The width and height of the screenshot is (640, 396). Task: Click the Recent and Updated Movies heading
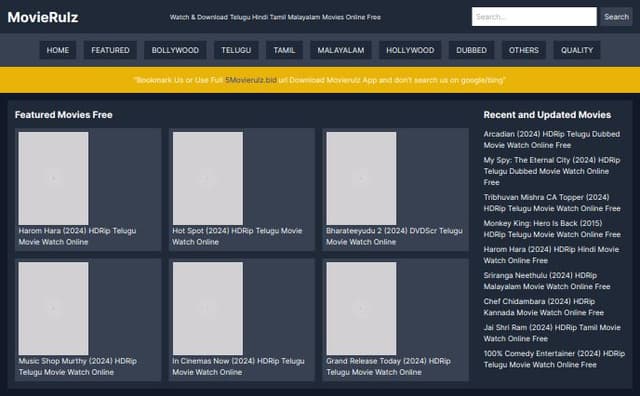click(547, 115)
